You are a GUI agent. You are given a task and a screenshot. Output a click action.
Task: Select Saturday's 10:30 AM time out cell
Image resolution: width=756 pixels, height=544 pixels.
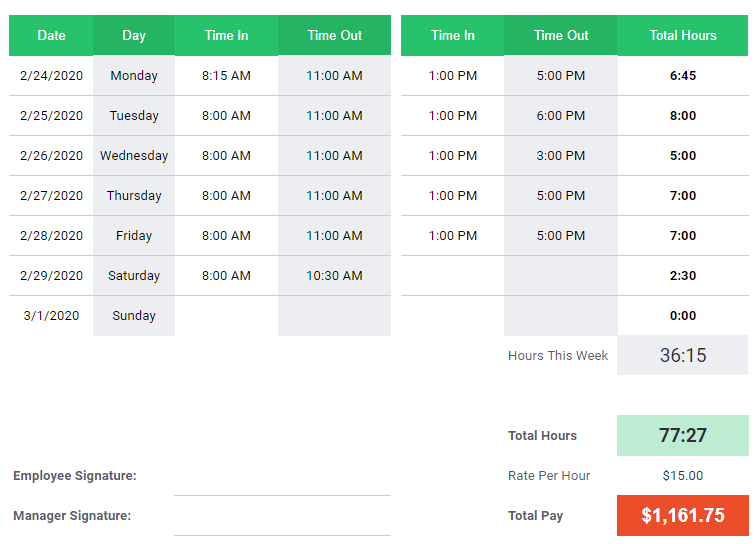click(334, 276)
